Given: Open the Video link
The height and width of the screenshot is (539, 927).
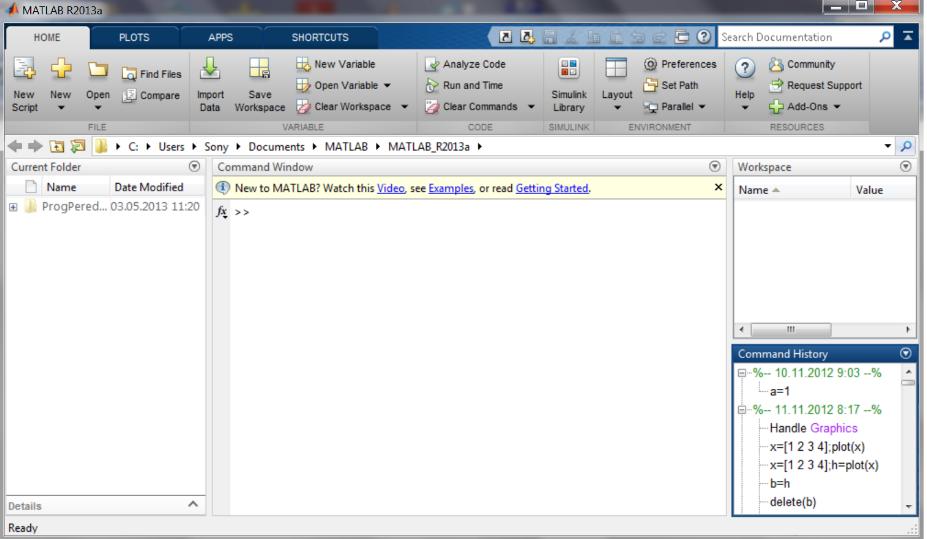Looking at the screenshot, I should [391, 188].
